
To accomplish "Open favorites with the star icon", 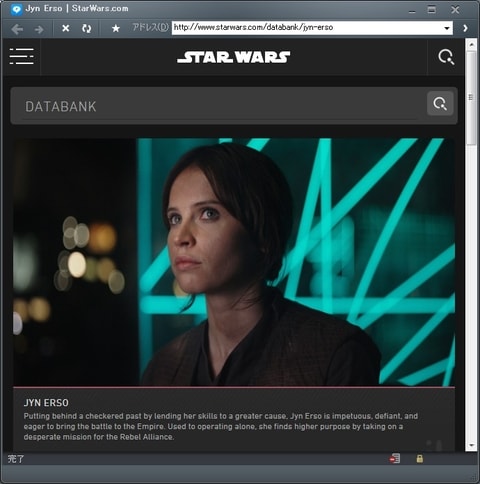I will (x=116, y=28).
